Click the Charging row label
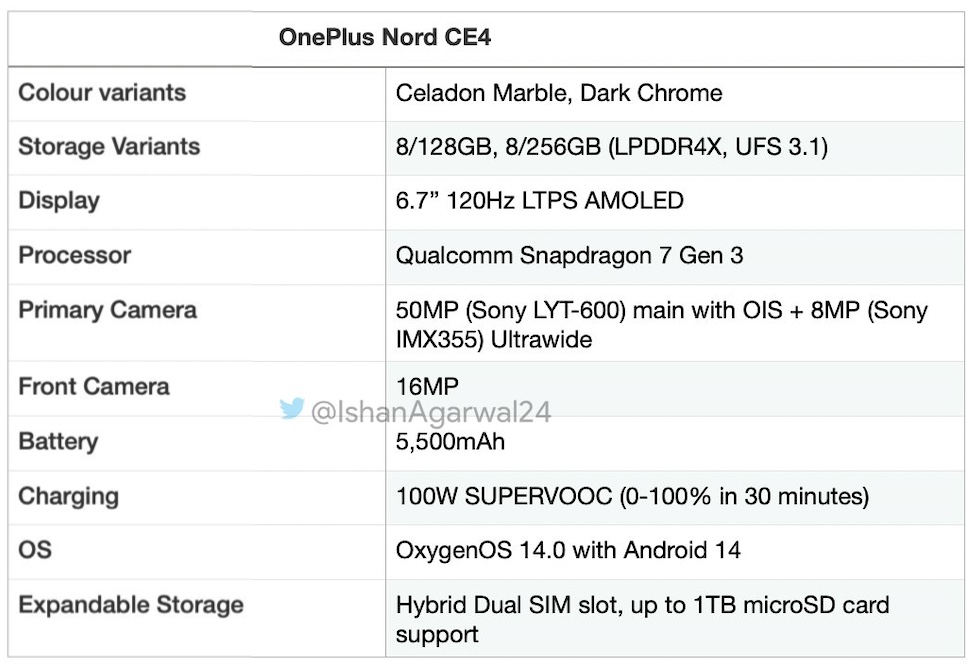This screenshot has width=968, height=667. tap(69, 497)
